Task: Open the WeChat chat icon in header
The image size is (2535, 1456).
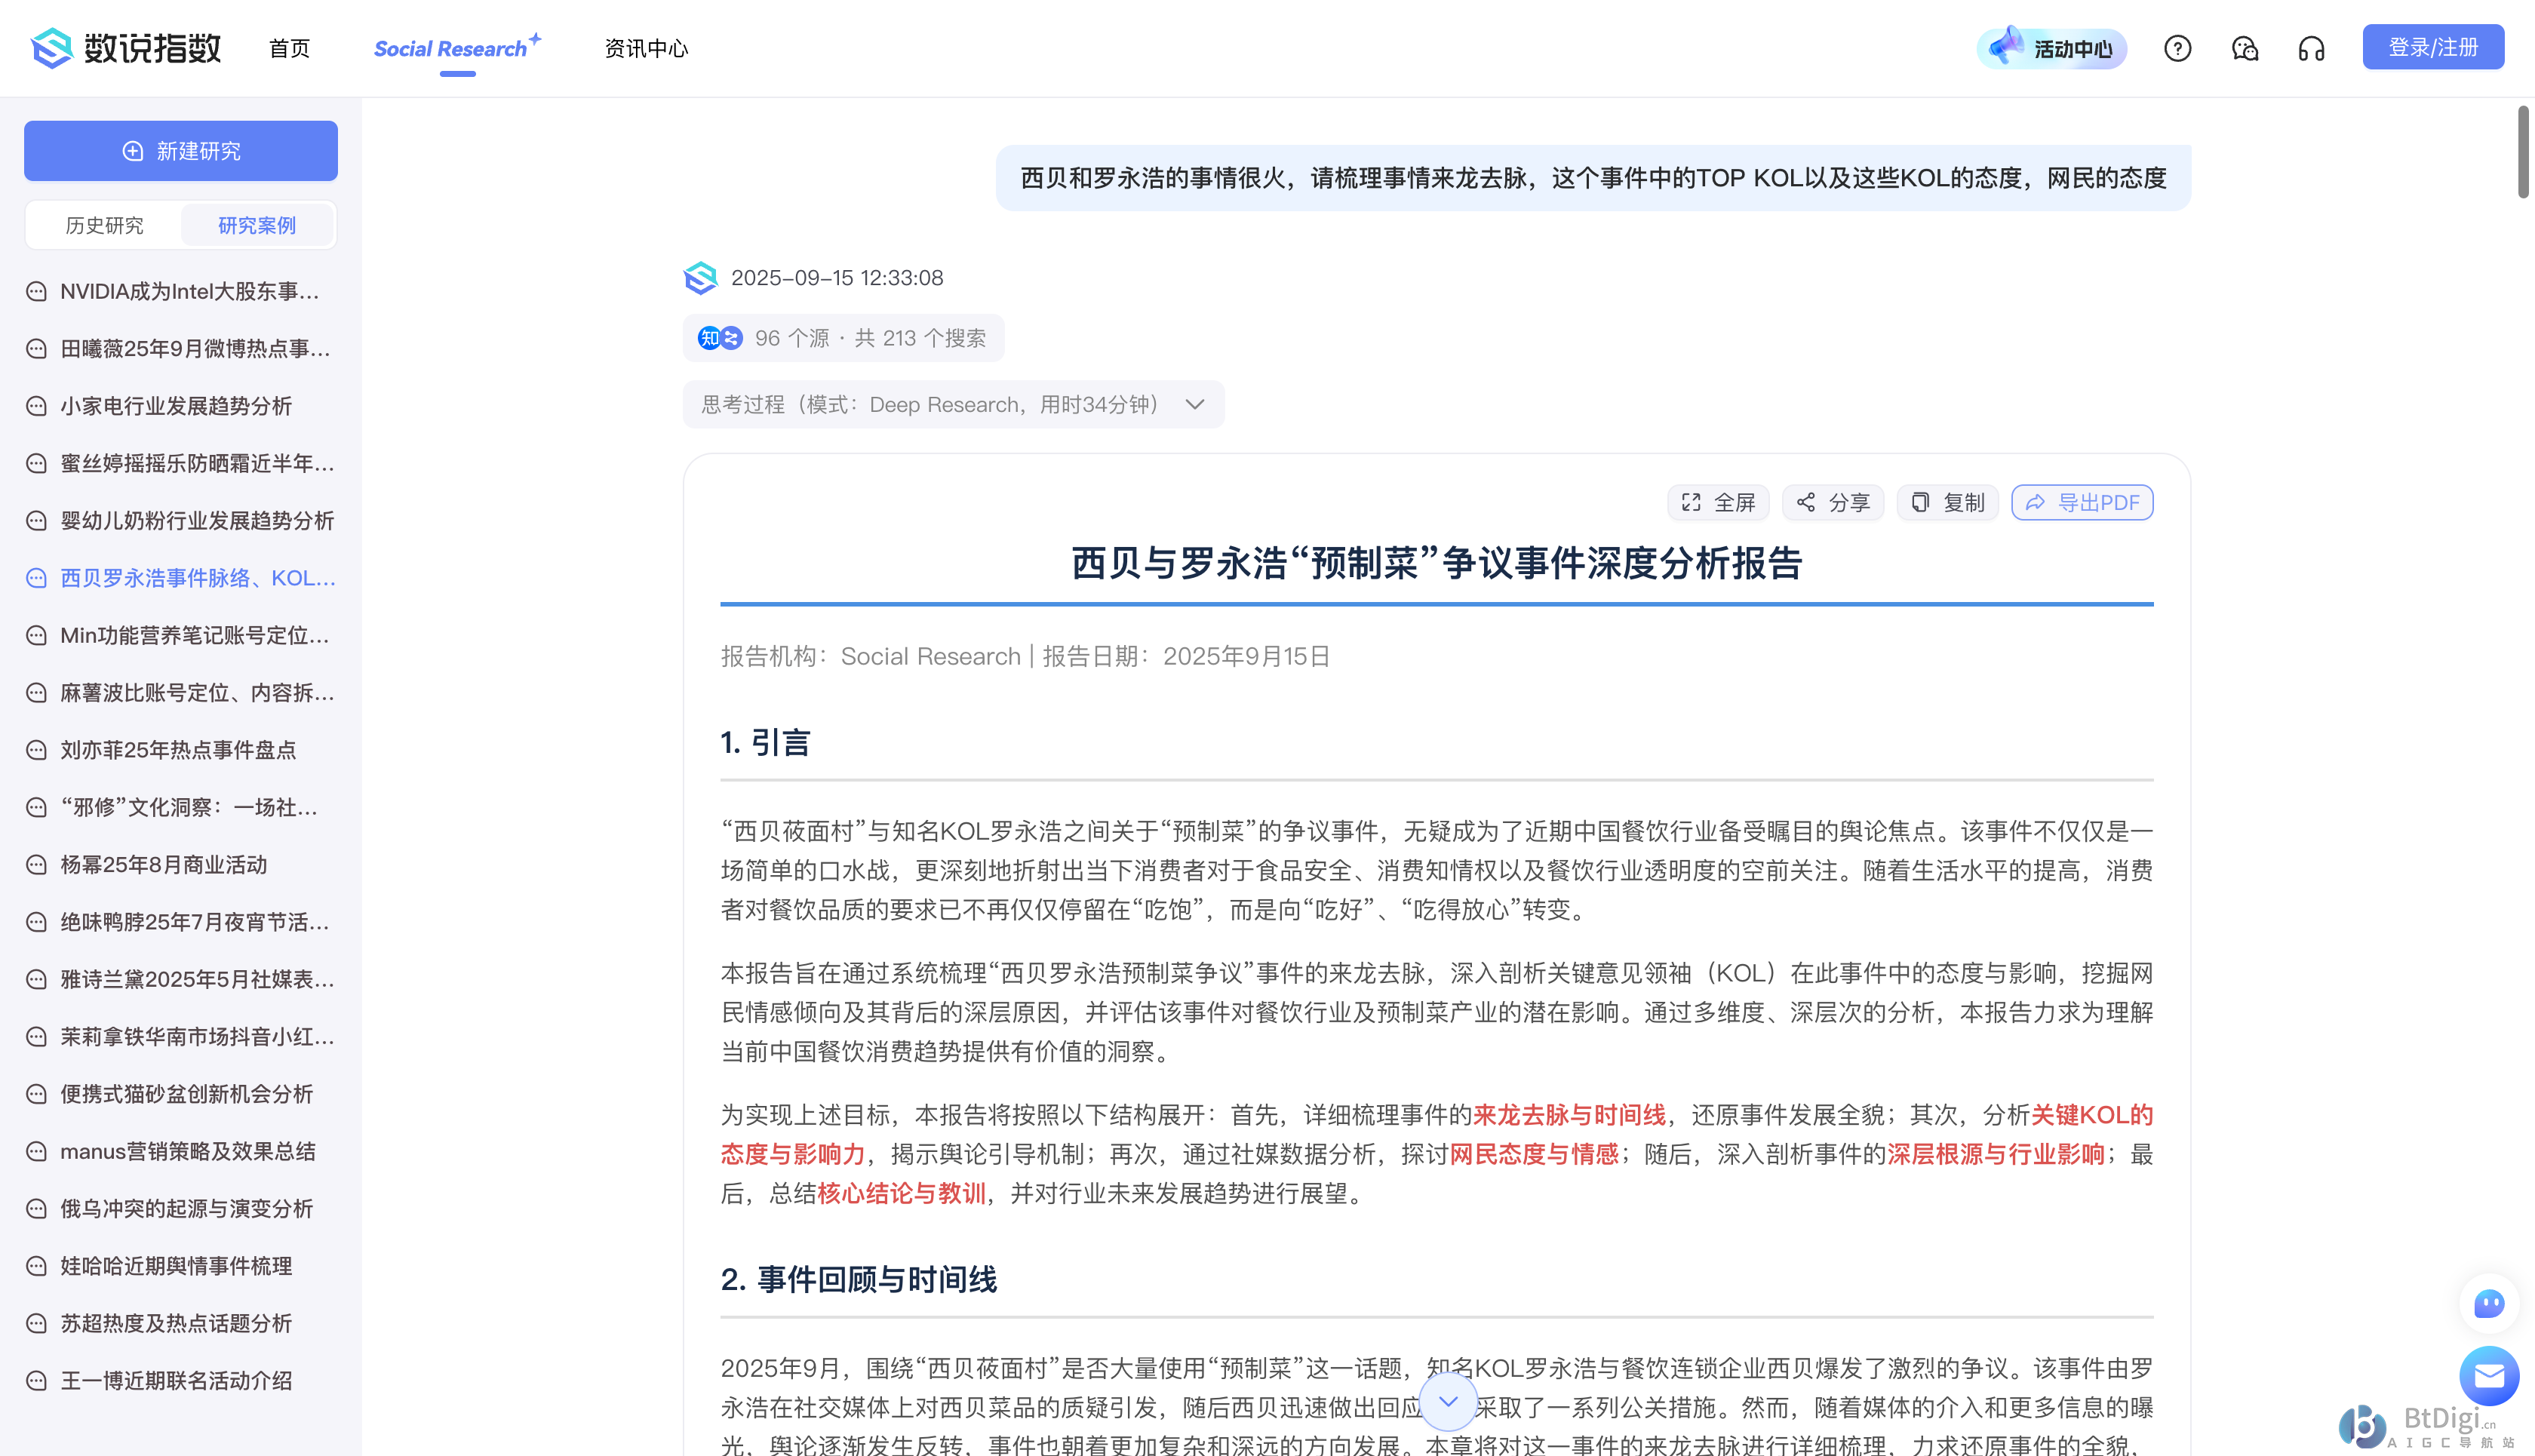Action: (x=2244, y=48)
